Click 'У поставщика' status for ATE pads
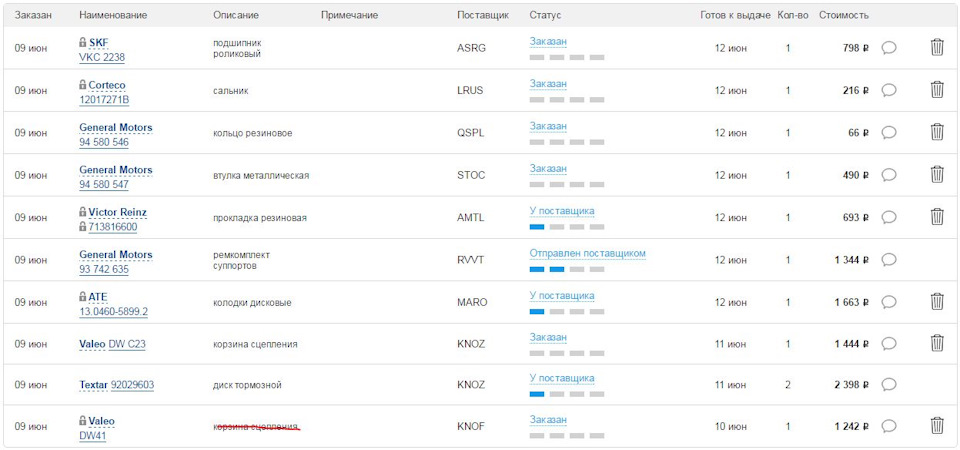 pos(561,296)
